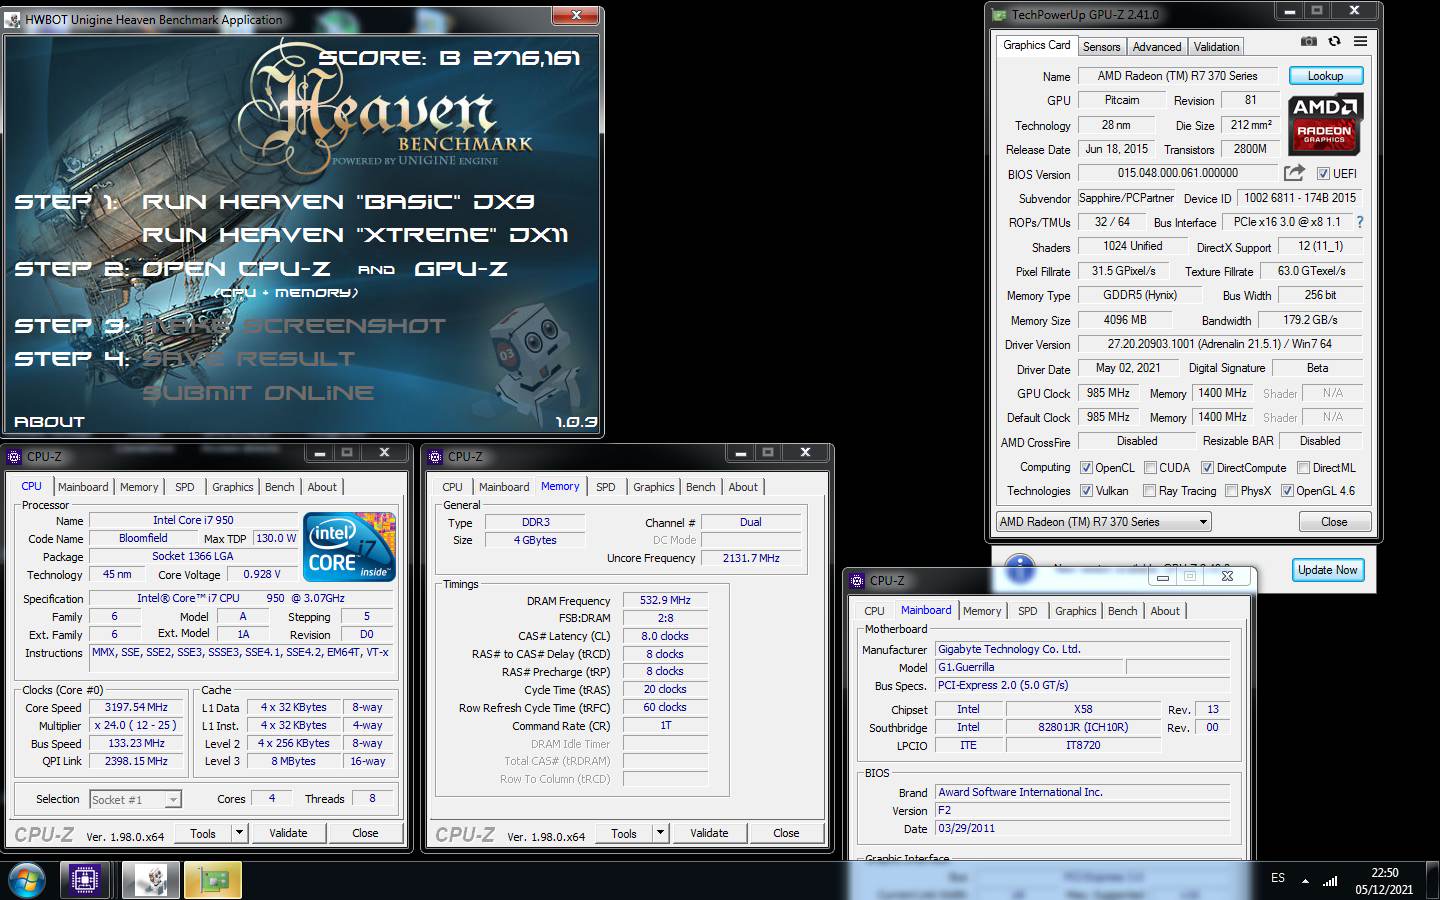Click the AMD Radeon logo in GPU-Z
The width and height of the screenshot is (1440, 900).
pyautogui.click(x=1325, y=124)
